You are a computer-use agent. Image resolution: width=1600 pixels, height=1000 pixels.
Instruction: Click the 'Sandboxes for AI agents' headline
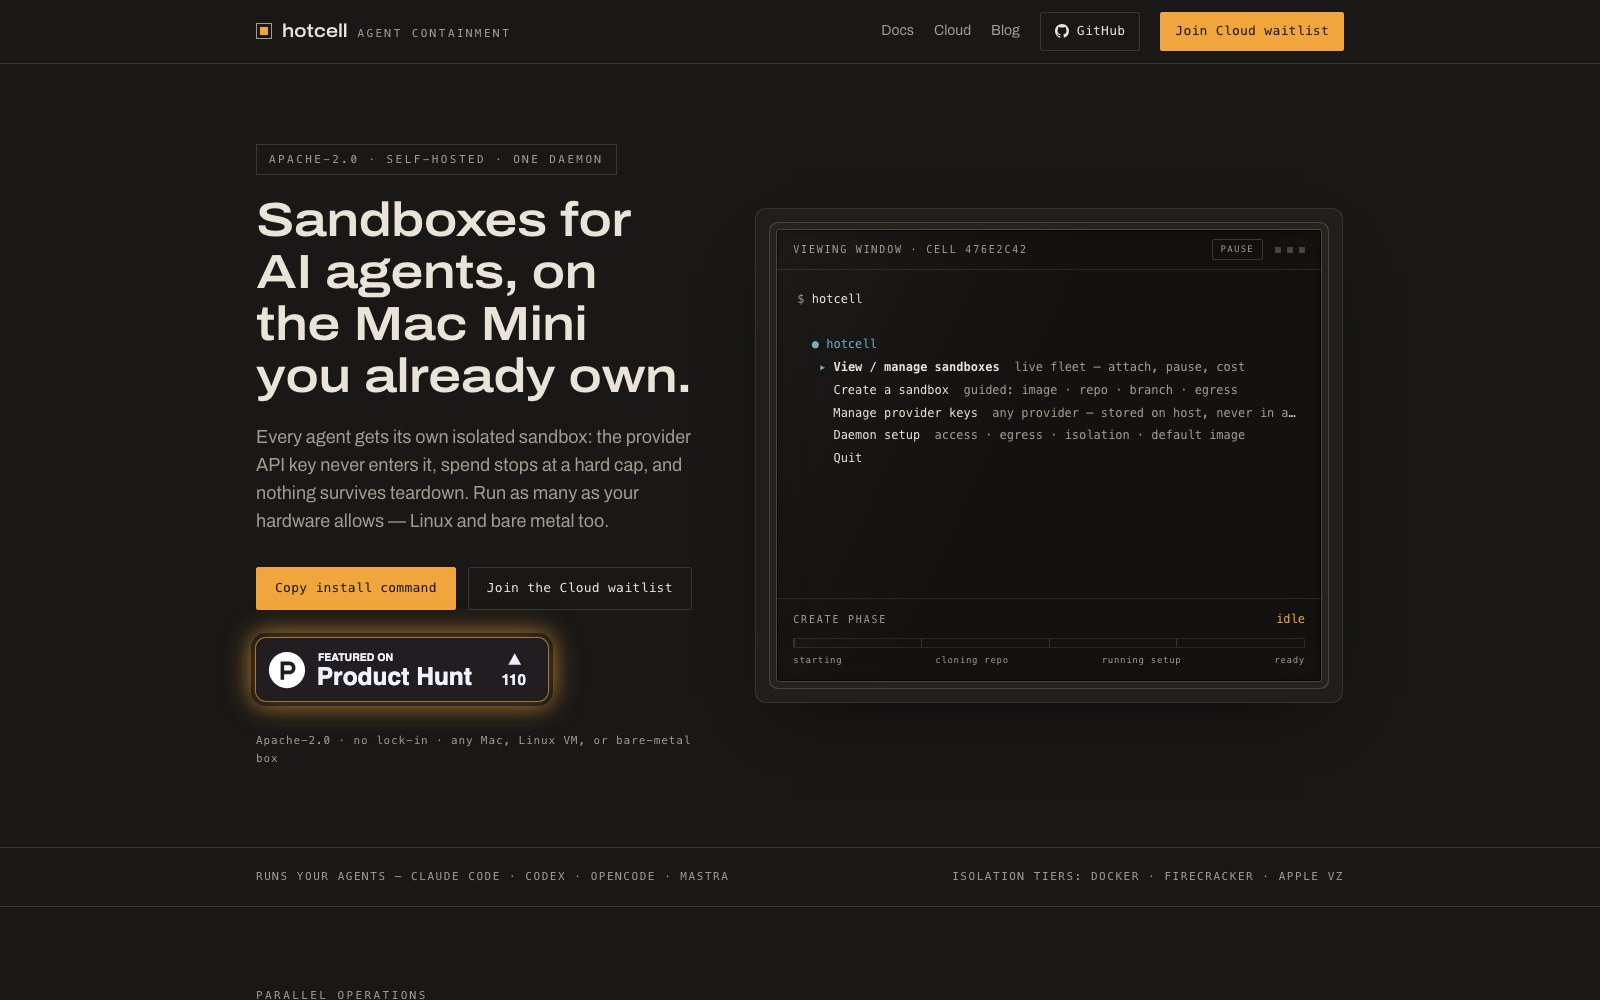[473, 297]
